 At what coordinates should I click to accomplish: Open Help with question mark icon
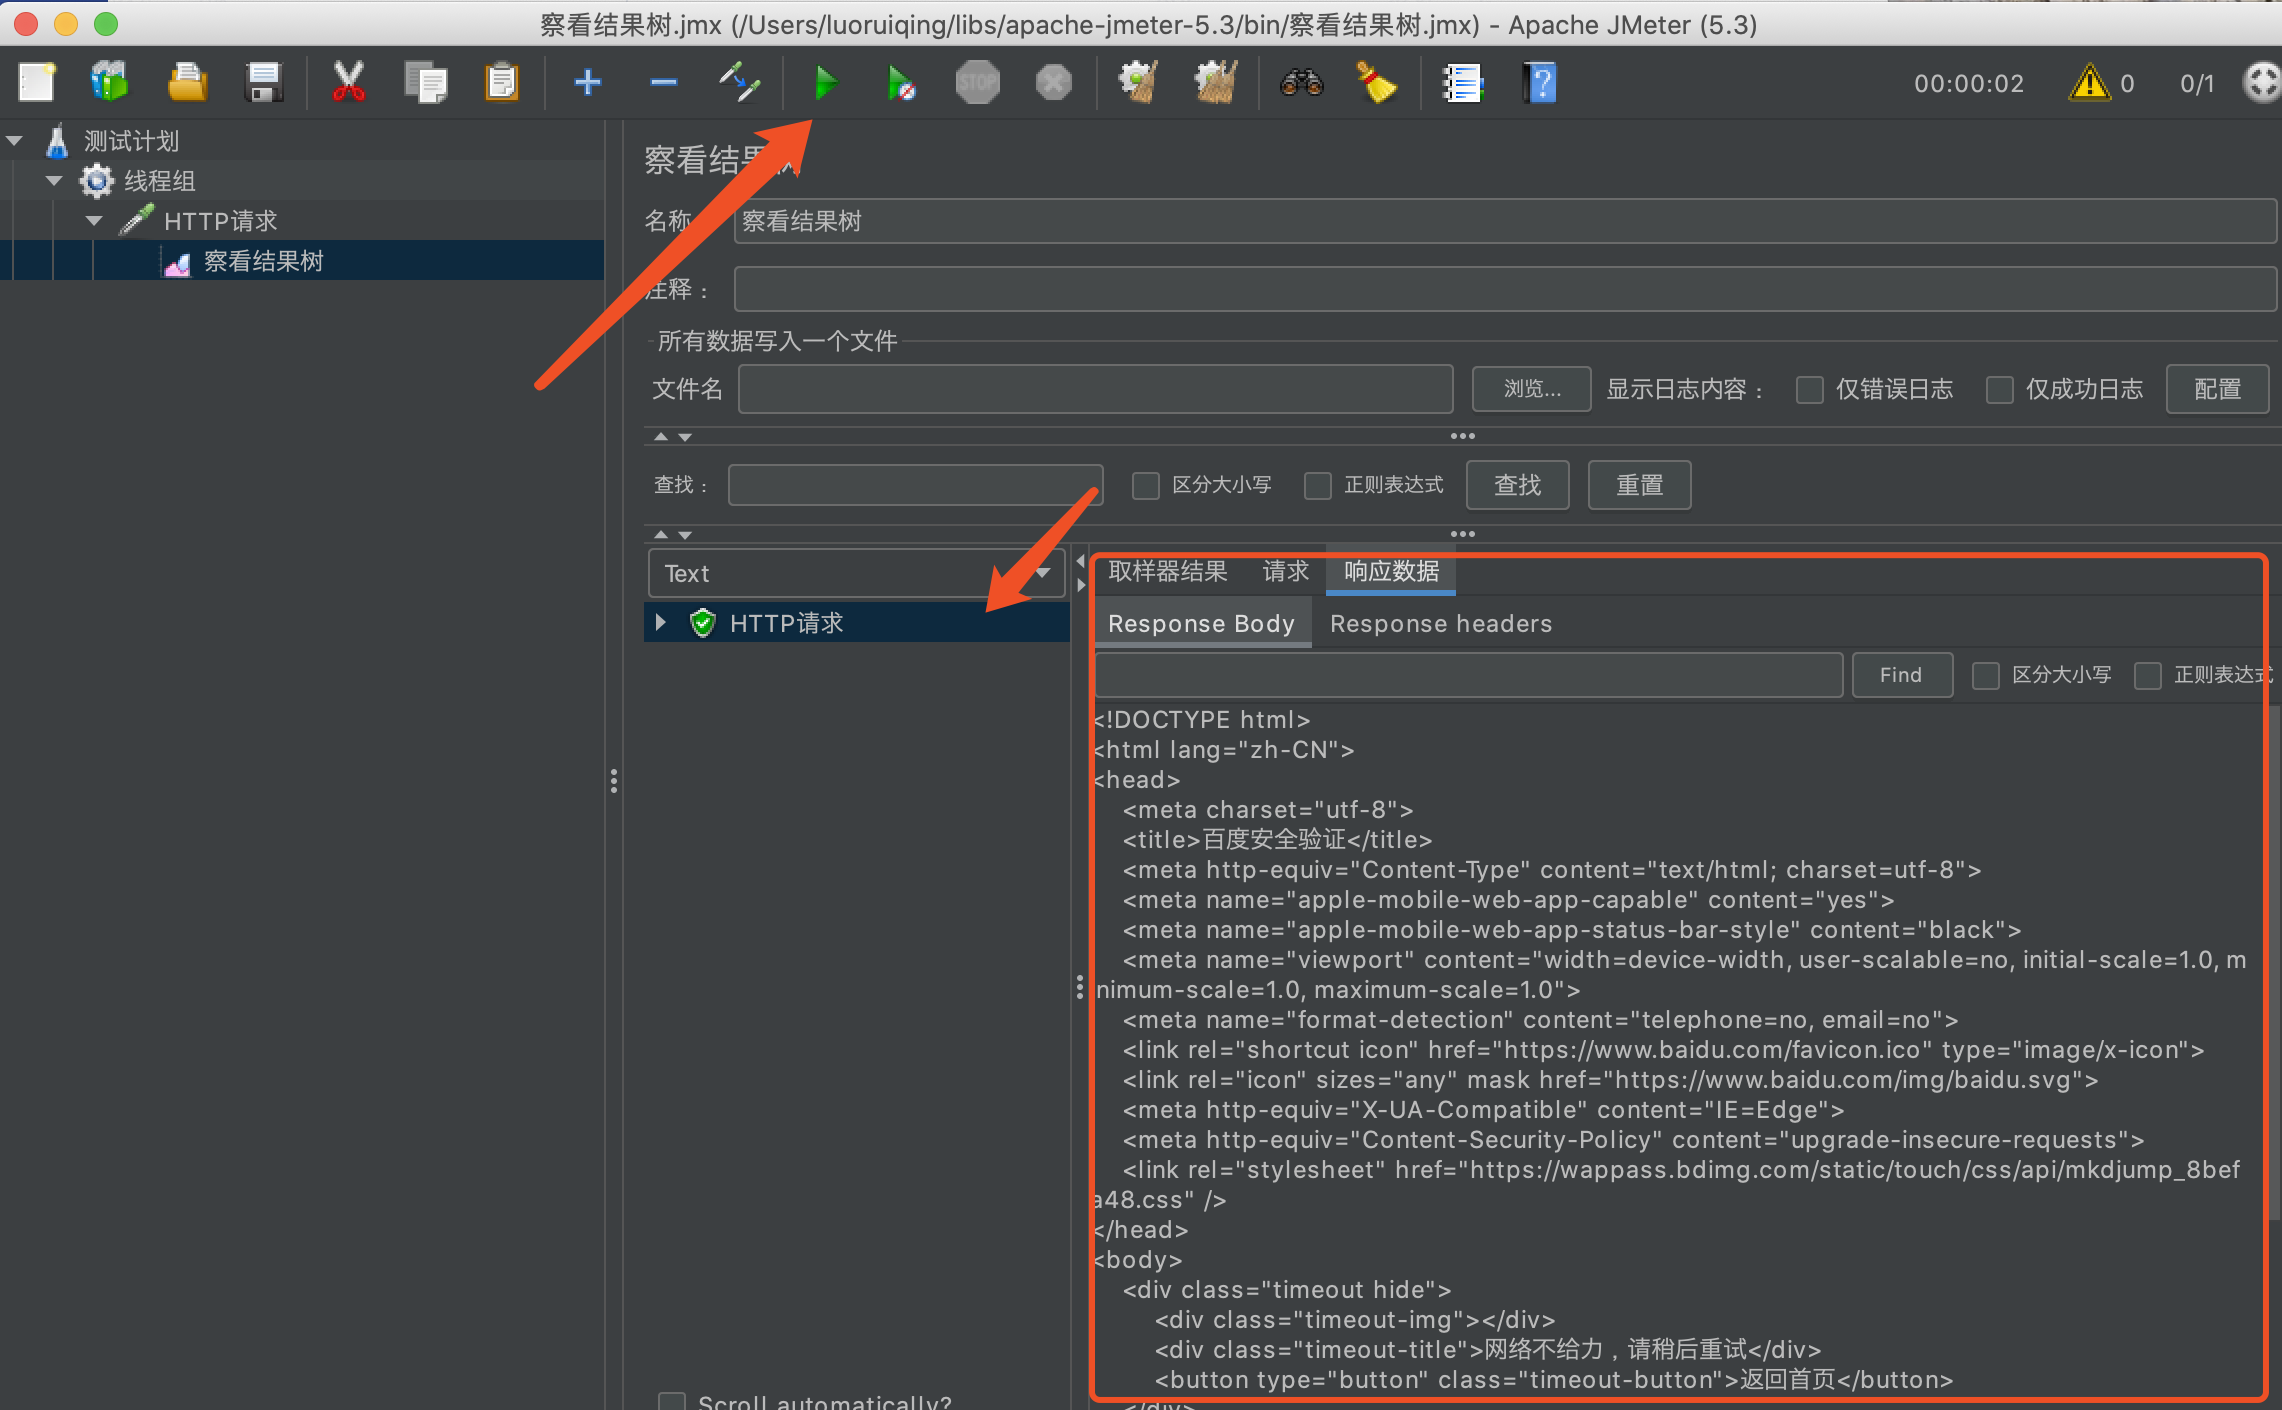click(x=1540, y=82)
